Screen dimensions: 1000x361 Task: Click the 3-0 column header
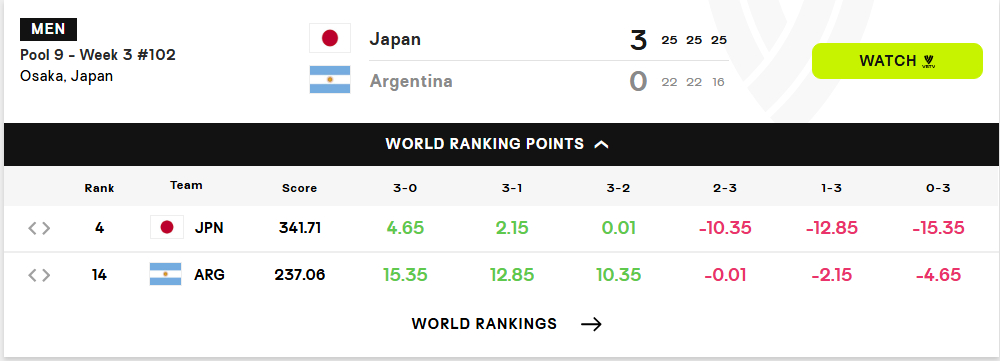(x=405, y=188)
